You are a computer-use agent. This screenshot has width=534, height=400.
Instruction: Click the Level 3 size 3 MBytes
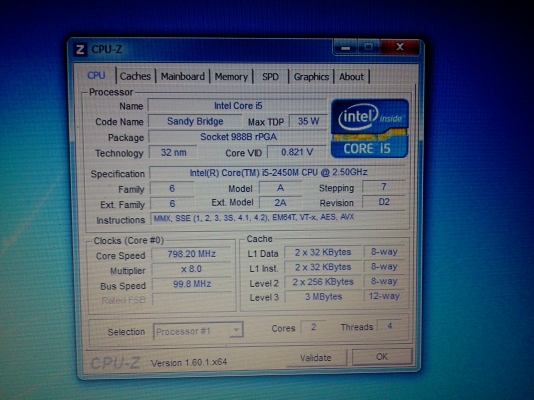323,297
